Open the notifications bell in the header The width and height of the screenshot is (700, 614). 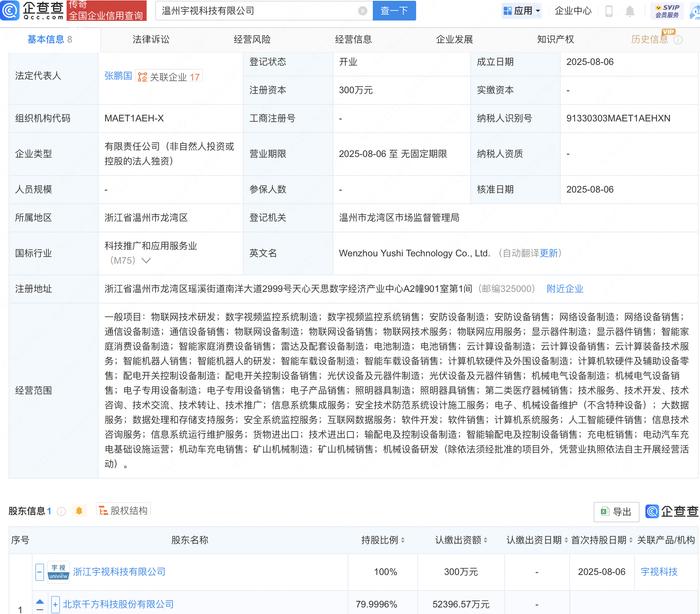(629, 11)
